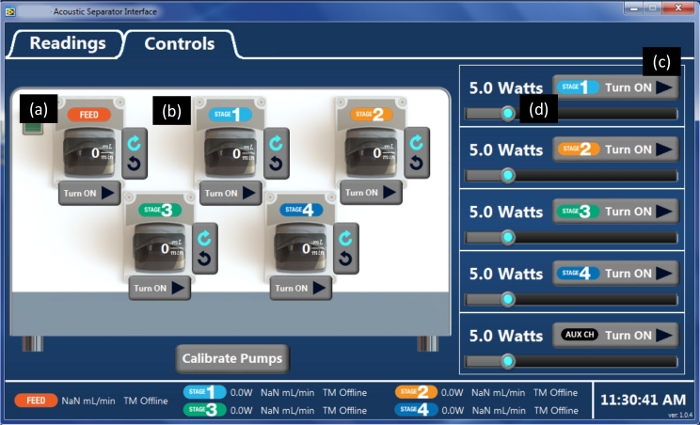Click the Stage 1 wattage slider handle

(x=508, y=113)
